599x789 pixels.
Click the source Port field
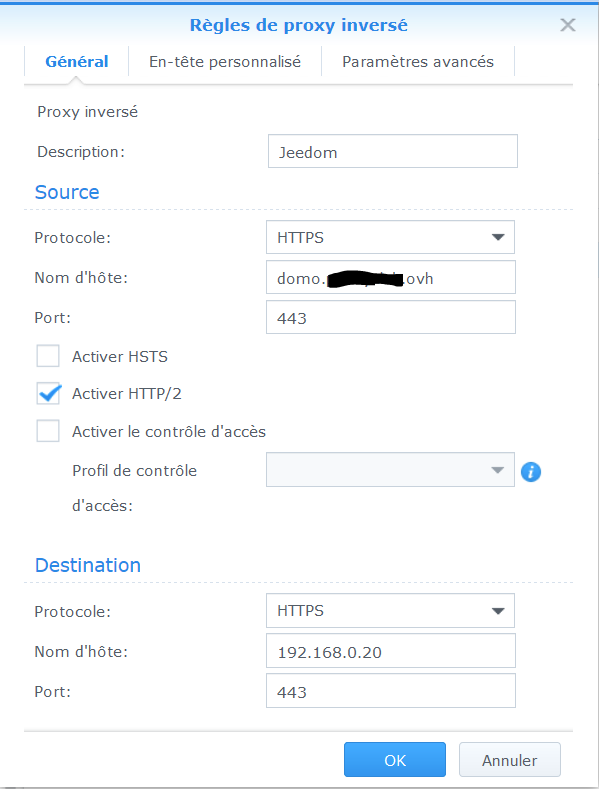click(x=391, y=317)
